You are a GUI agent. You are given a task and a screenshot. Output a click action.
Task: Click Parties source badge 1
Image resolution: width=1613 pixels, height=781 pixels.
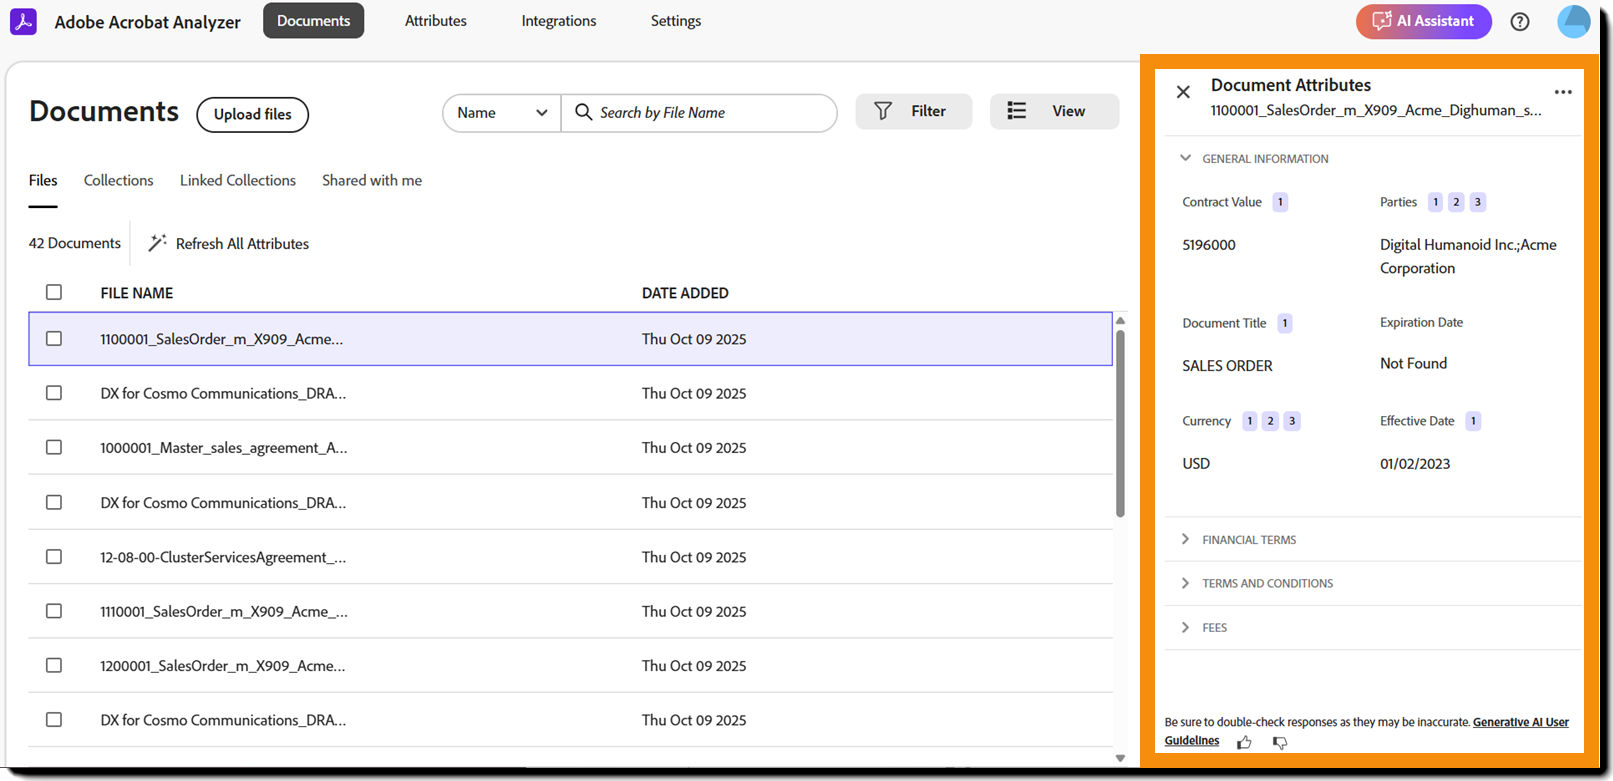click(1435, 202)
